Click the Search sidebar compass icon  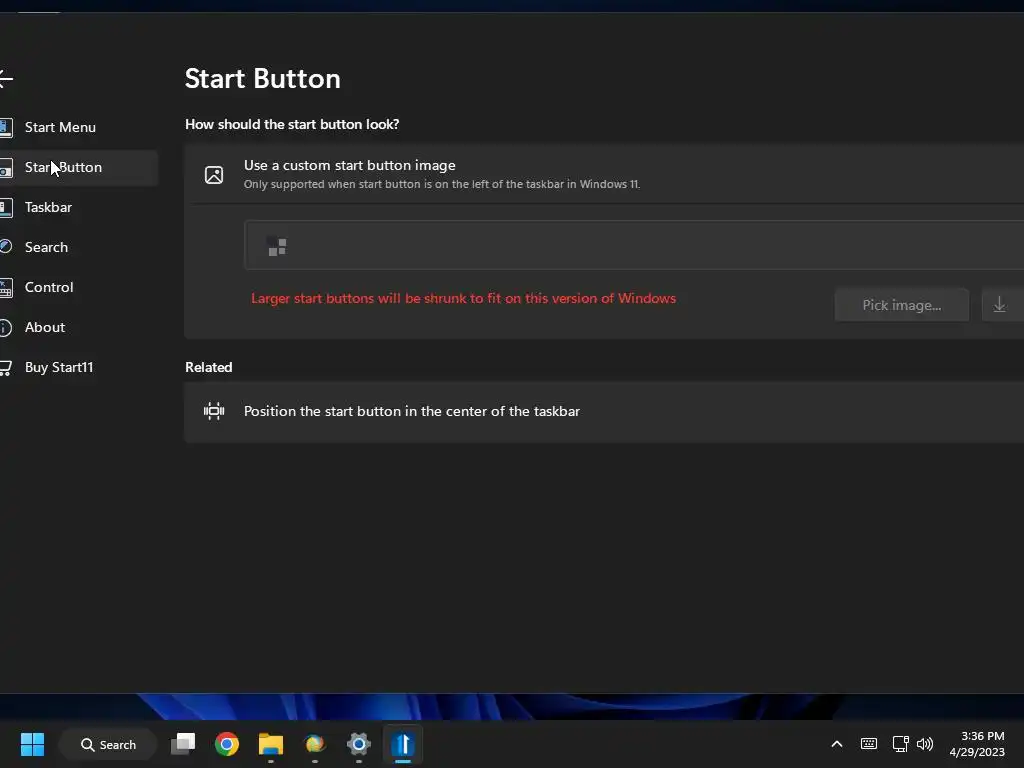click(x=6, y=247)
